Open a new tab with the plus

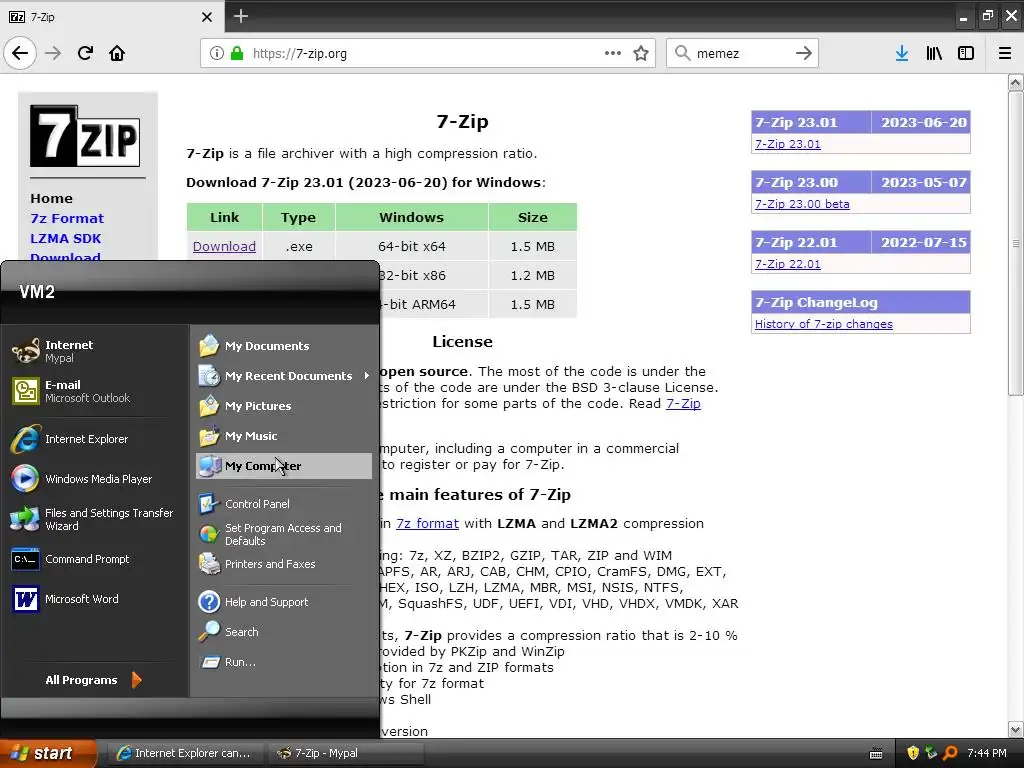pos(240,16)
